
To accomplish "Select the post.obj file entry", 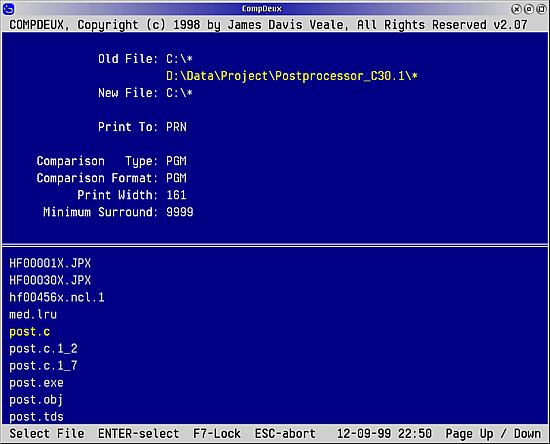I will point(36,399).
